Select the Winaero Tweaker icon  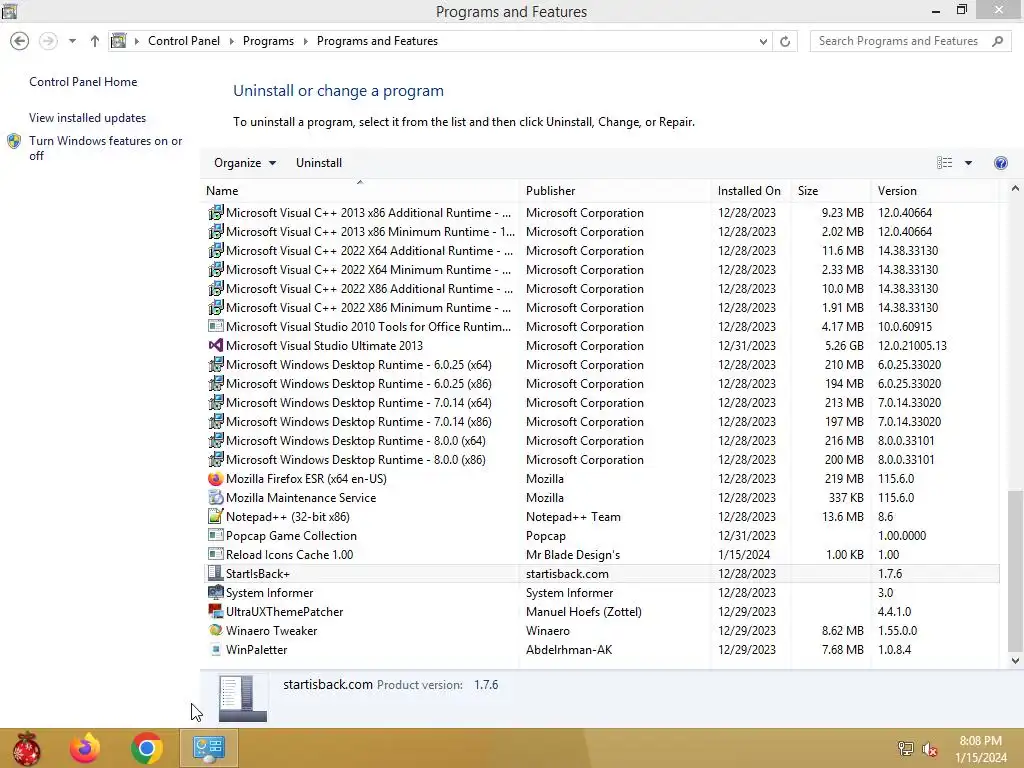[216, 630]
